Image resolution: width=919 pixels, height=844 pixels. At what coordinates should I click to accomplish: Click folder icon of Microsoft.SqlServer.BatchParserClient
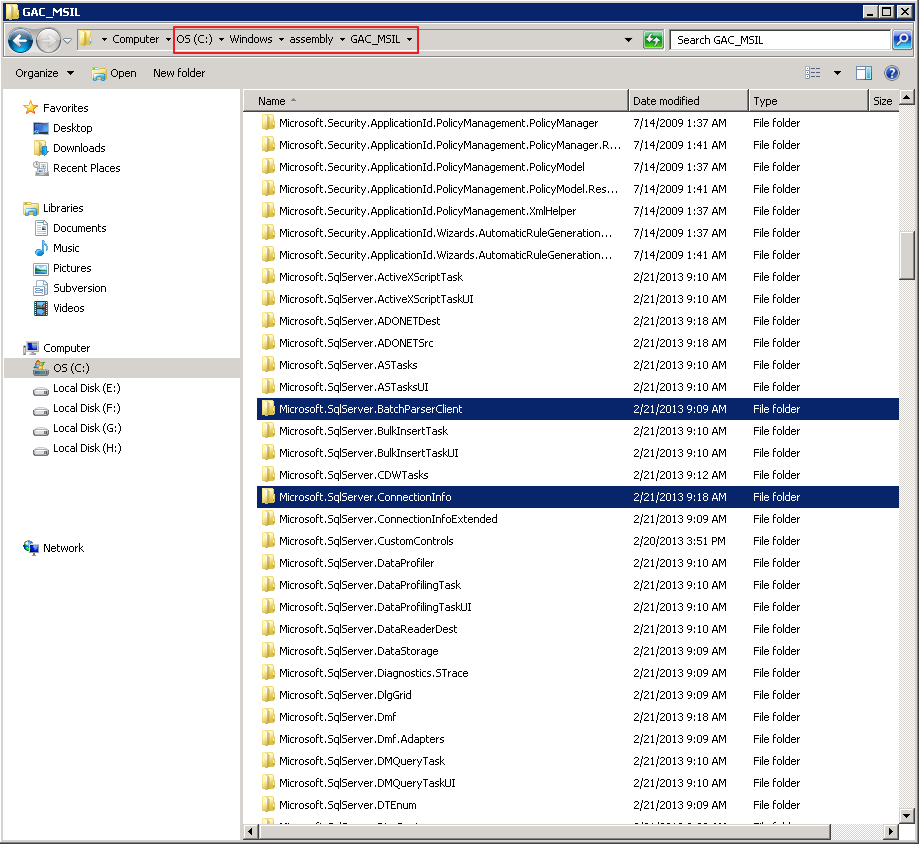point(268,409)
